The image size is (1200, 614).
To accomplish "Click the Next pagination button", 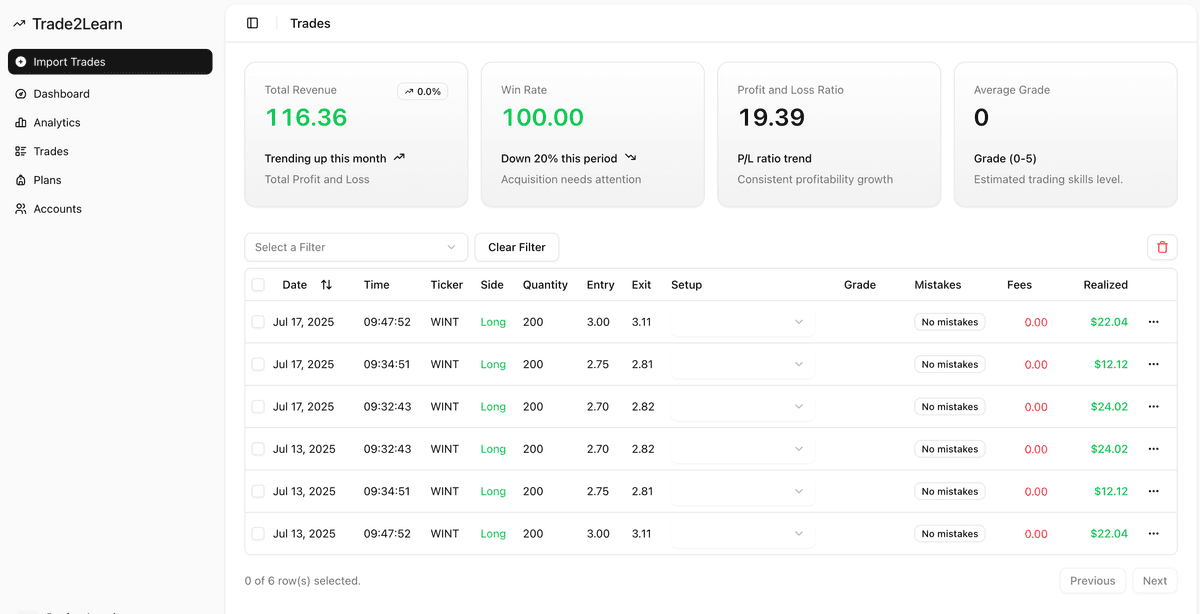I will tap(1154, 581).
